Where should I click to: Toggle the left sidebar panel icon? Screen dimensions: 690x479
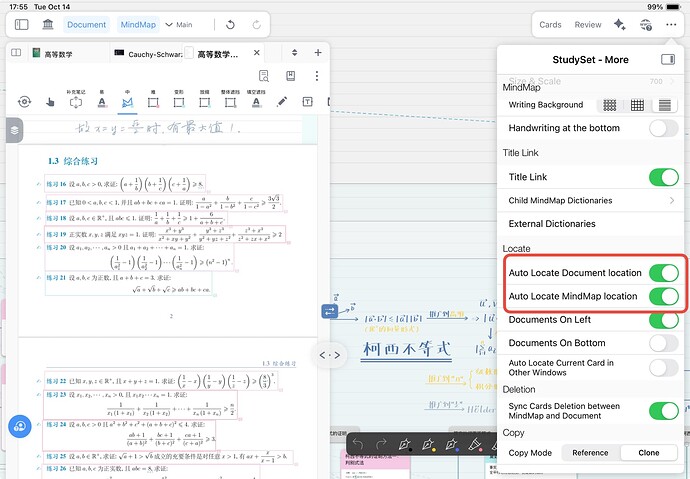point(22,24)
